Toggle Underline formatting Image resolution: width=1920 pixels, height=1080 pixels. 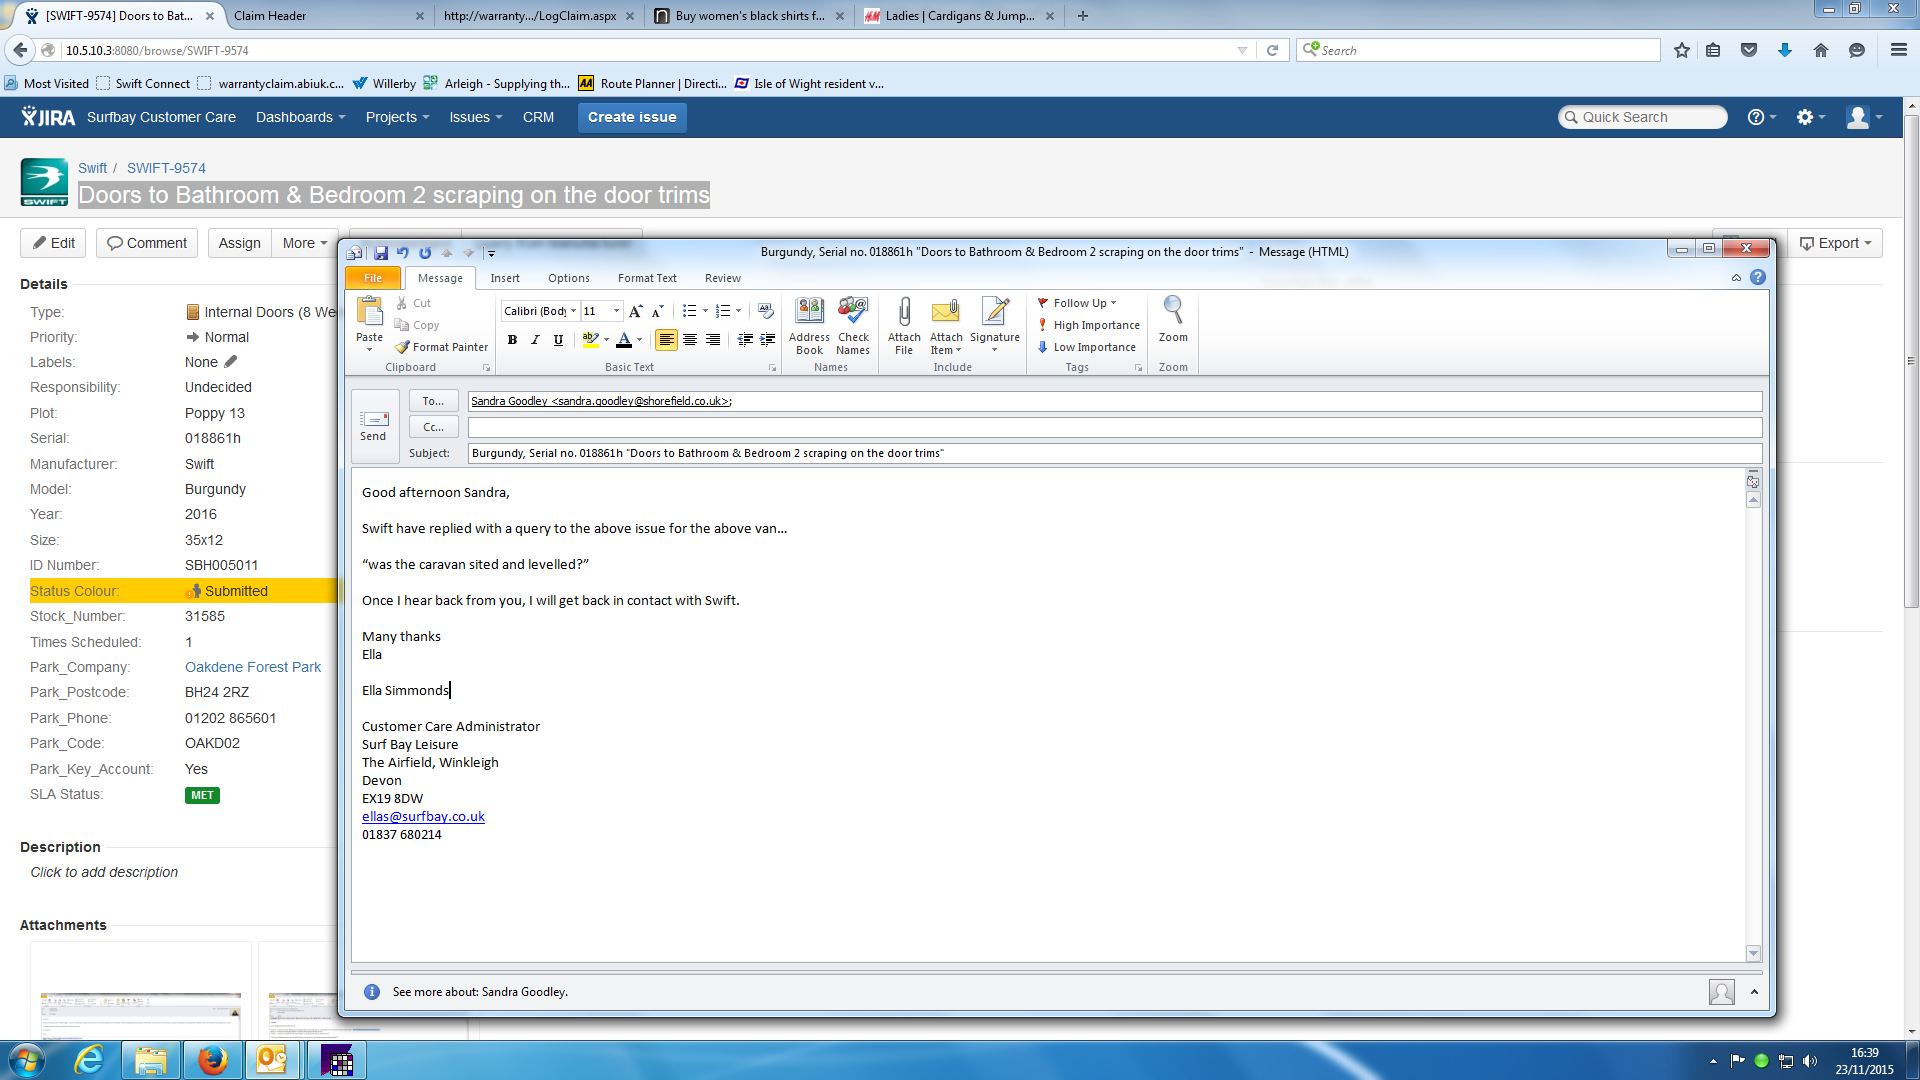[x=558, y=340]
